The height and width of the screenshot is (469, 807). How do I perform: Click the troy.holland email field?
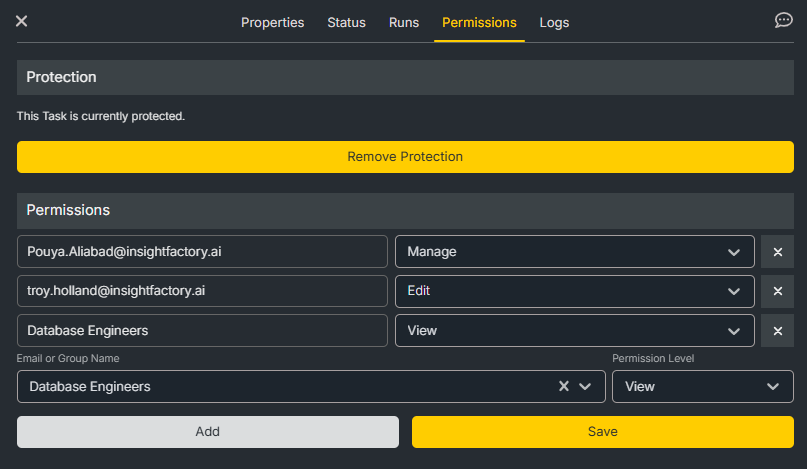202,291
